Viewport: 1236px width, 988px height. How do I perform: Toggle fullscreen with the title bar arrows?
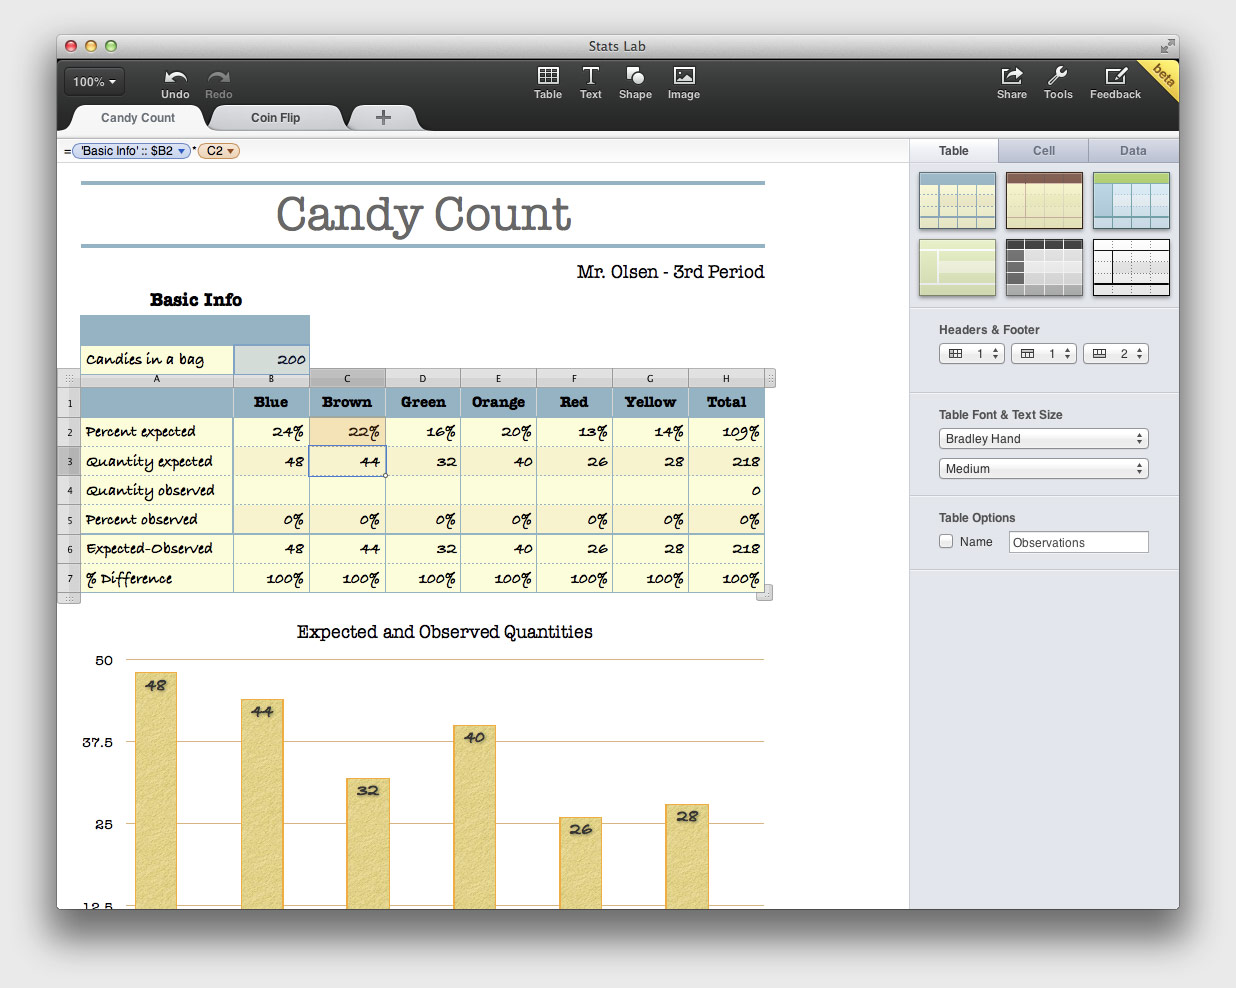tap(1167, 46)
